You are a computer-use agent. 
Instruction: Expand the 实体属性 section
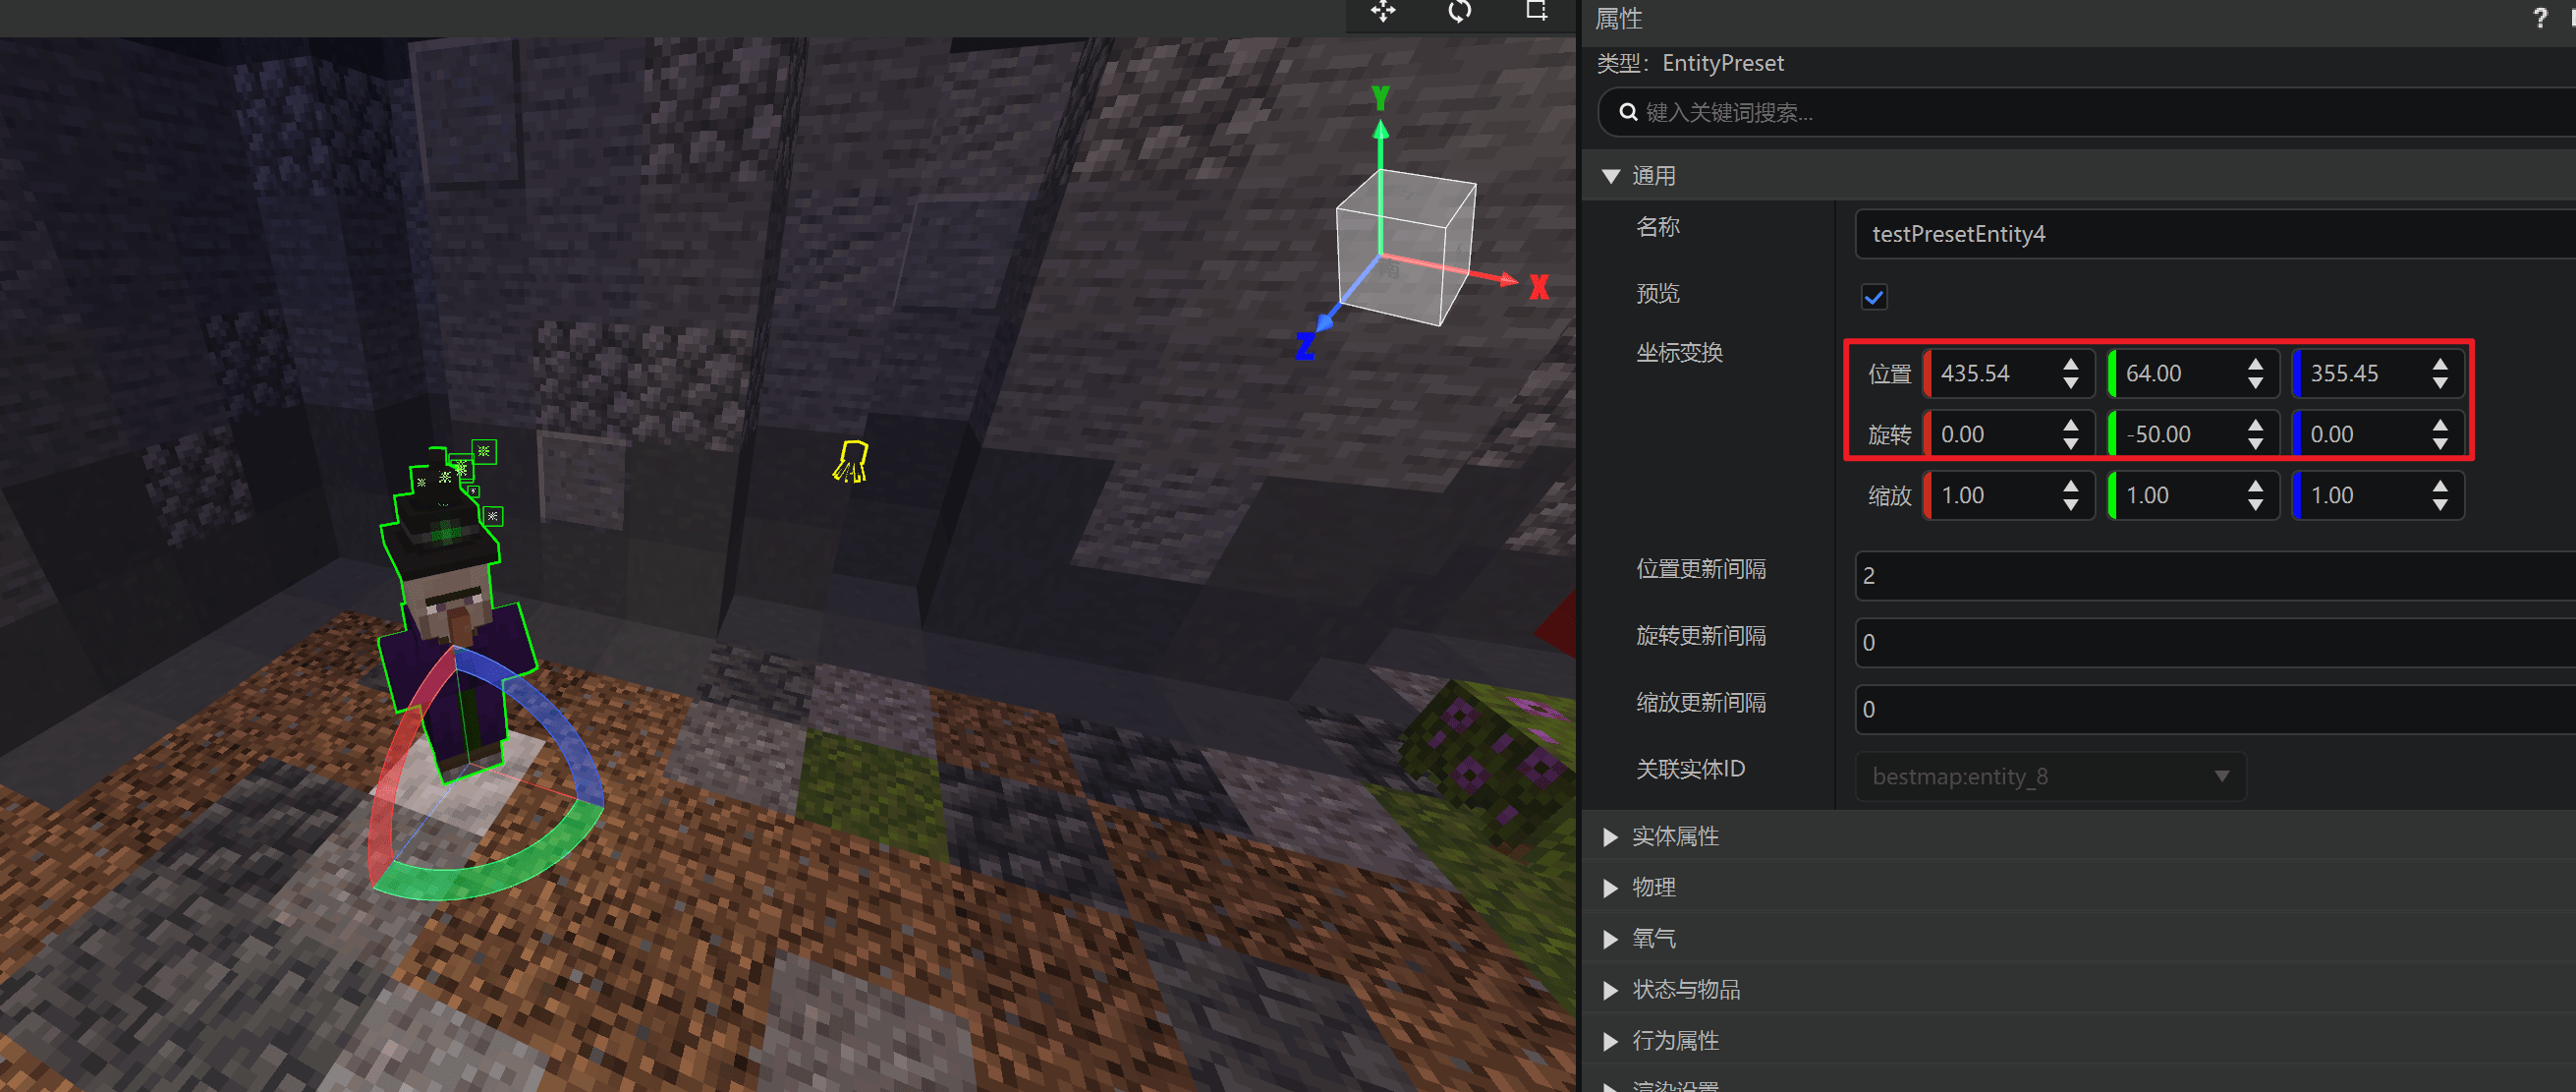(1611, 837)
